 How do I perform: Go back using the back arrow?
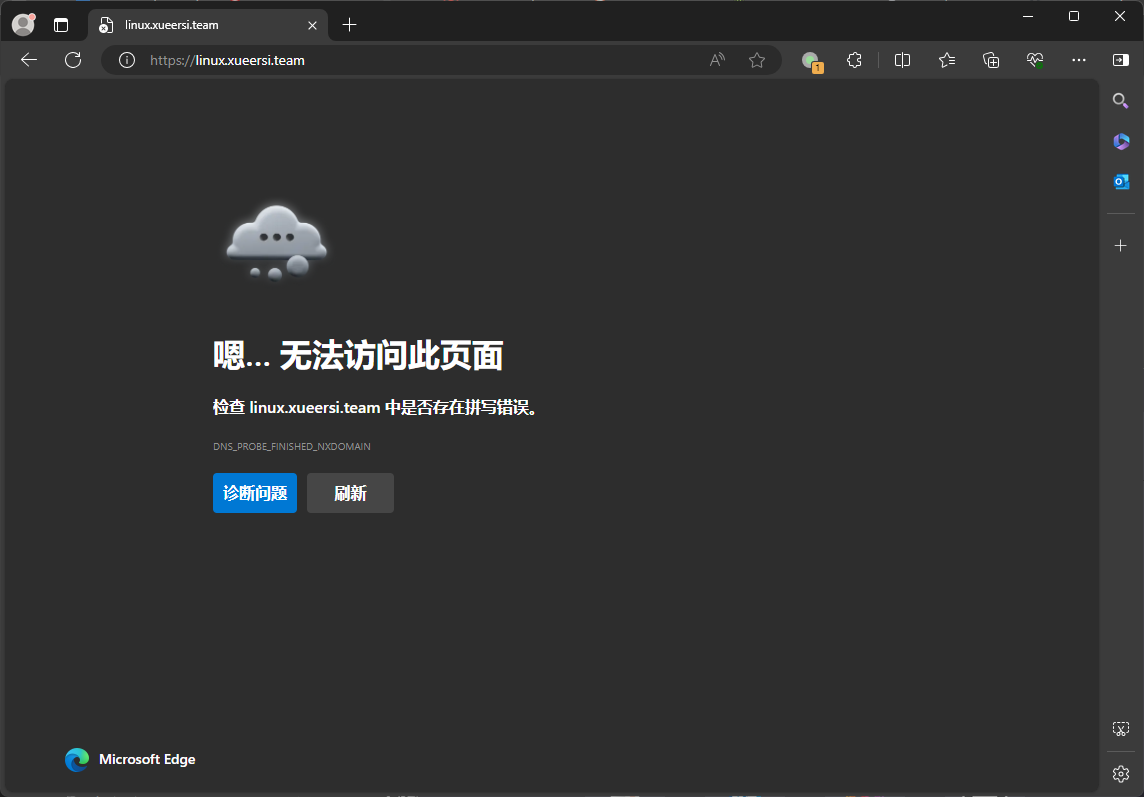29,60
